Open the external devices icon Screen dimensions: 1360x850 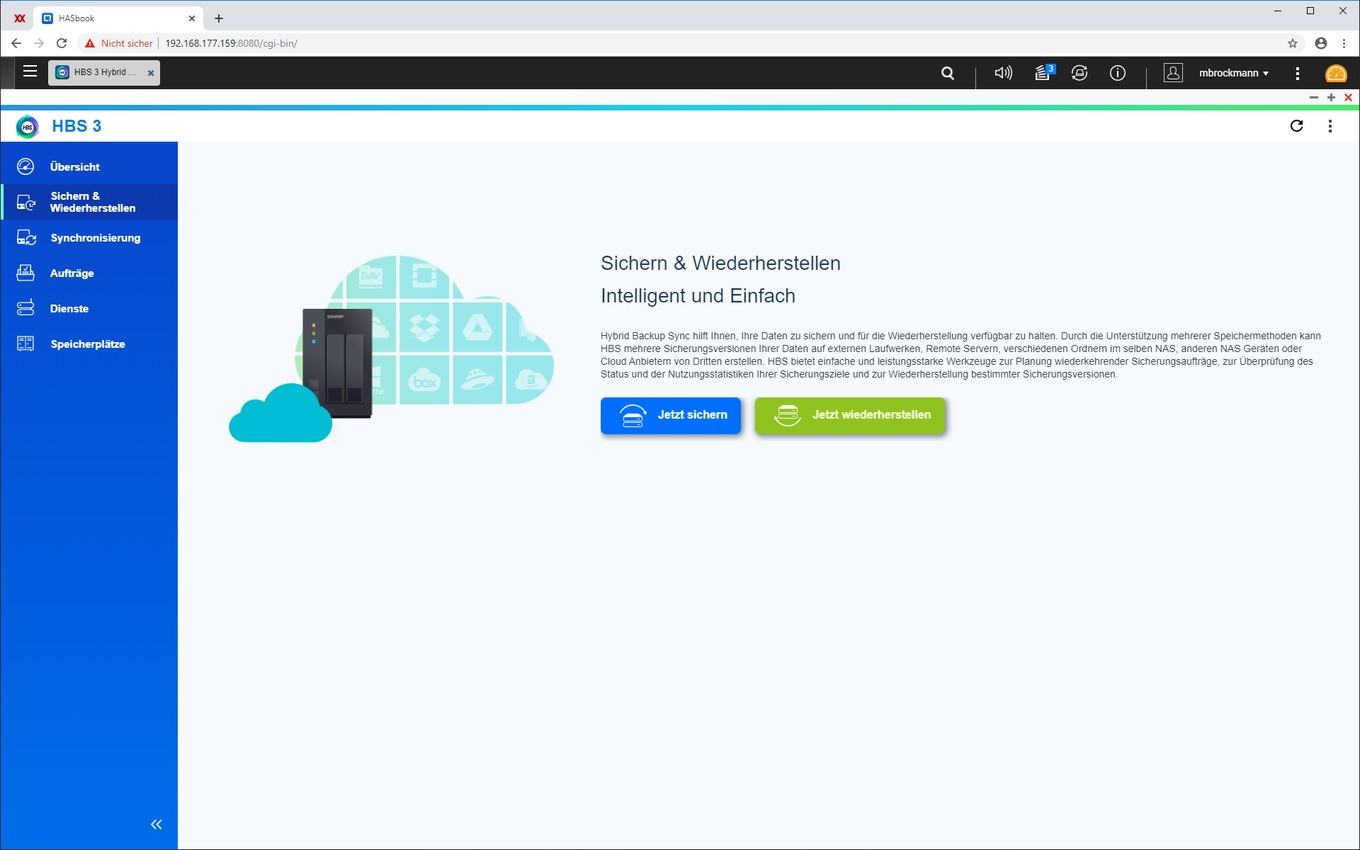1079,73
